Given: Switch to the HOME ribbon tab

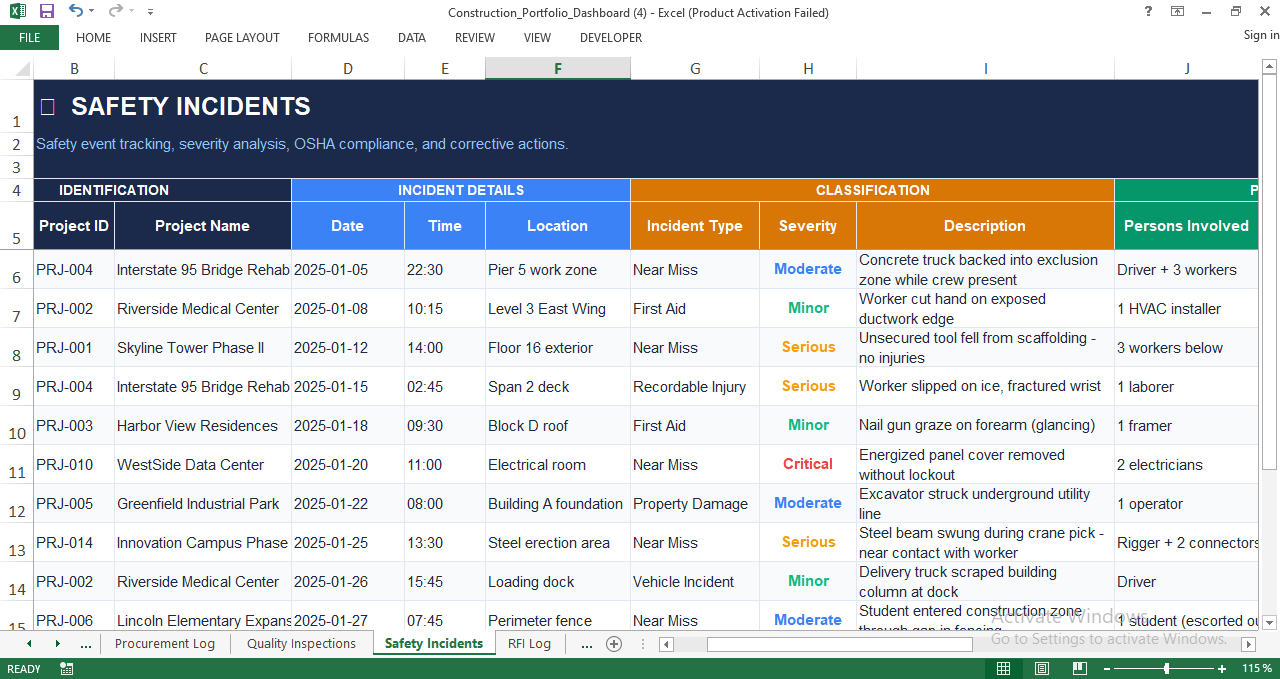Looking at the screenshot, I should point(94,38).
